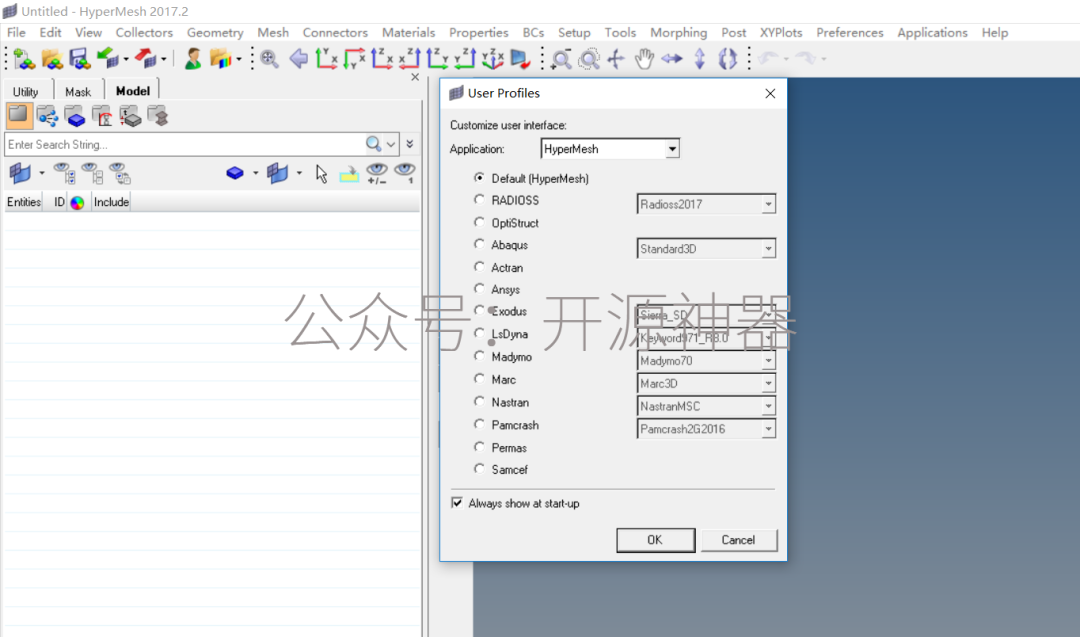The image size is (1080, 637).
Task: Select the Ansys profile radio button
Action: tap(479, 289)
